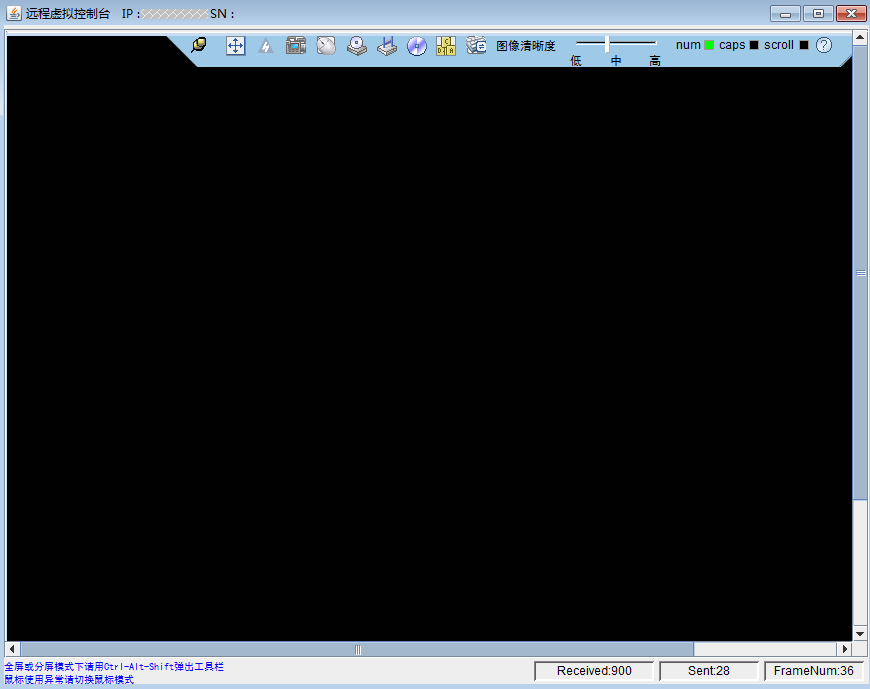Switch mouse mode with the mouse icon

(326, 45)
